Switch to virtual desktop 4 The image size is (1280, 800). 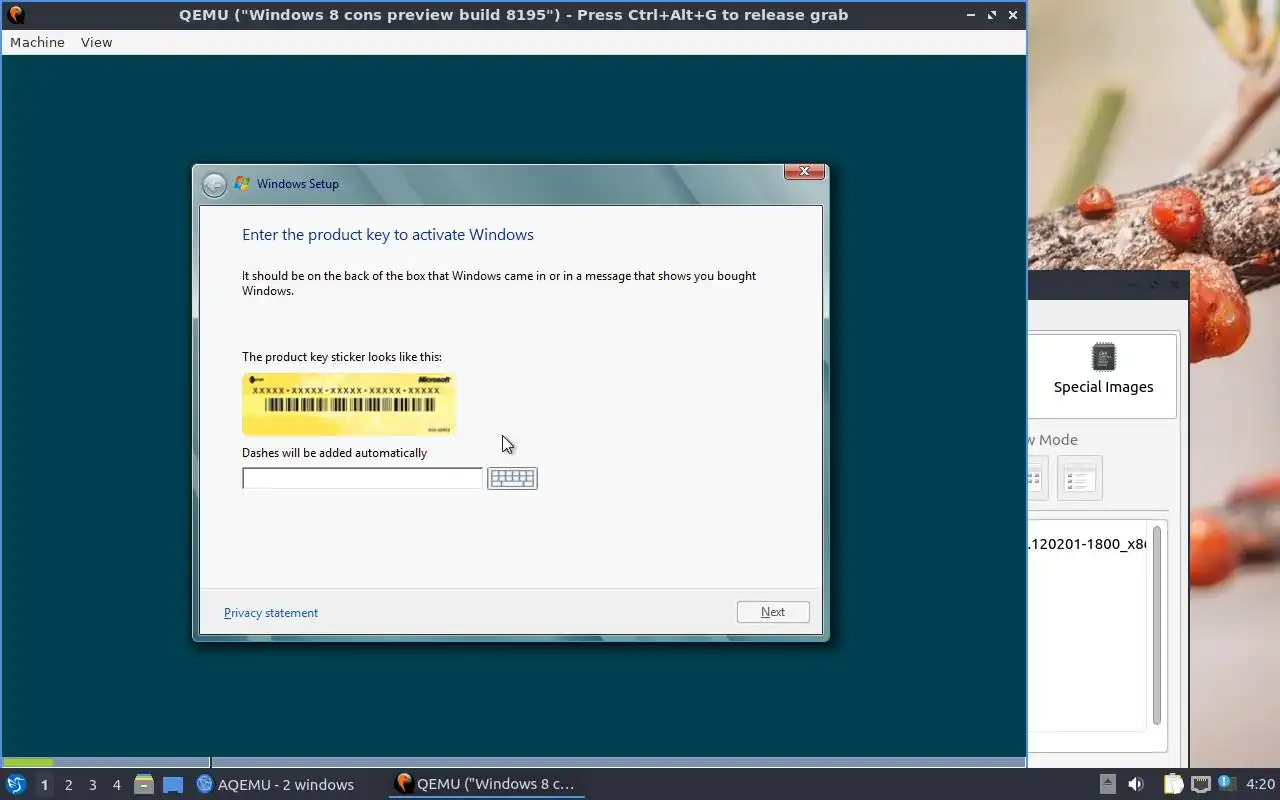(x=117, y=785)
